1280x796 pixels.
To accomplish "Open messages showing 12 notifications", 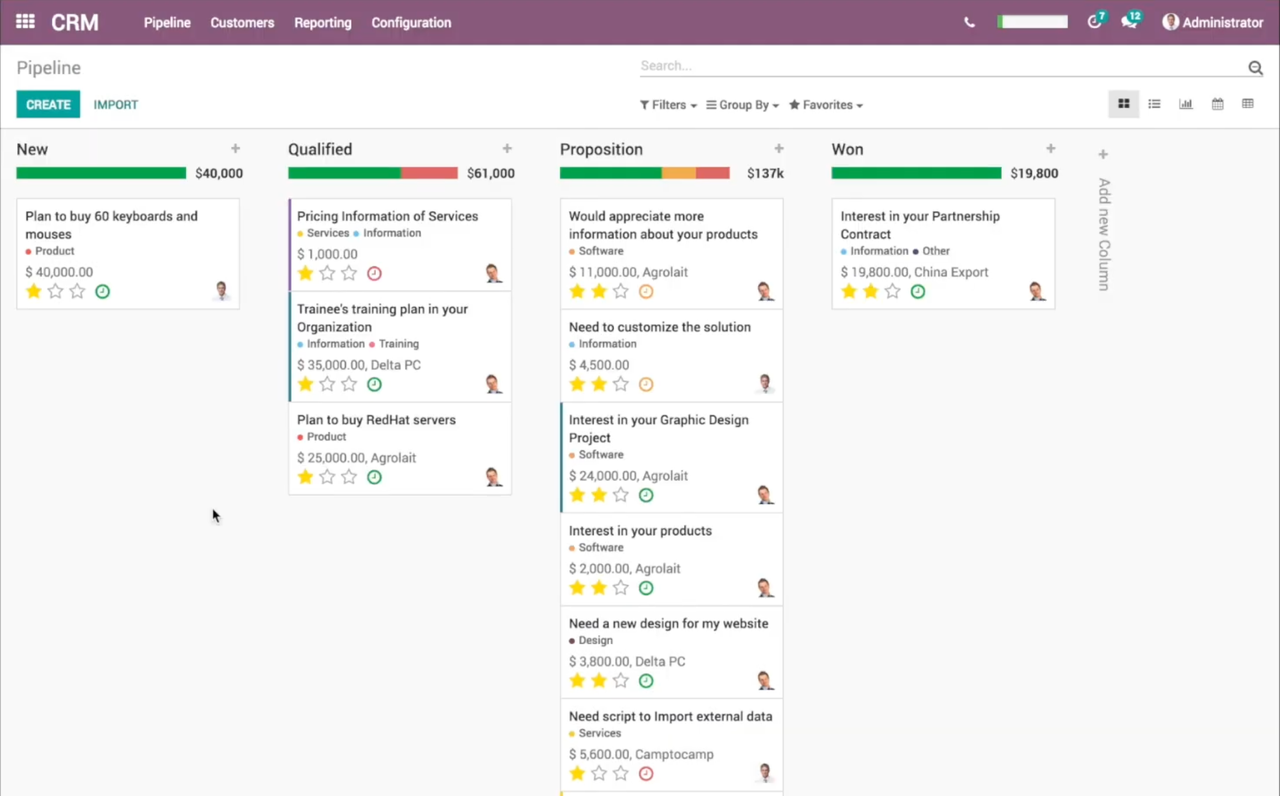I will click(1129, 21).
